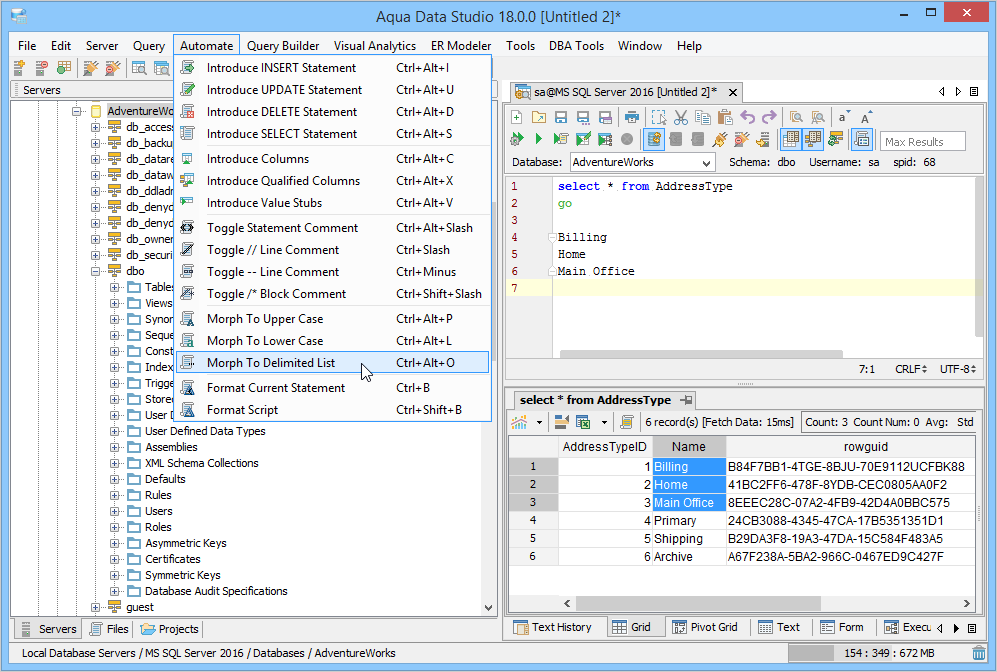997x672 pixels.
Task: Click the results grid horizontal scrollbar
Action: tap(698, 603)
